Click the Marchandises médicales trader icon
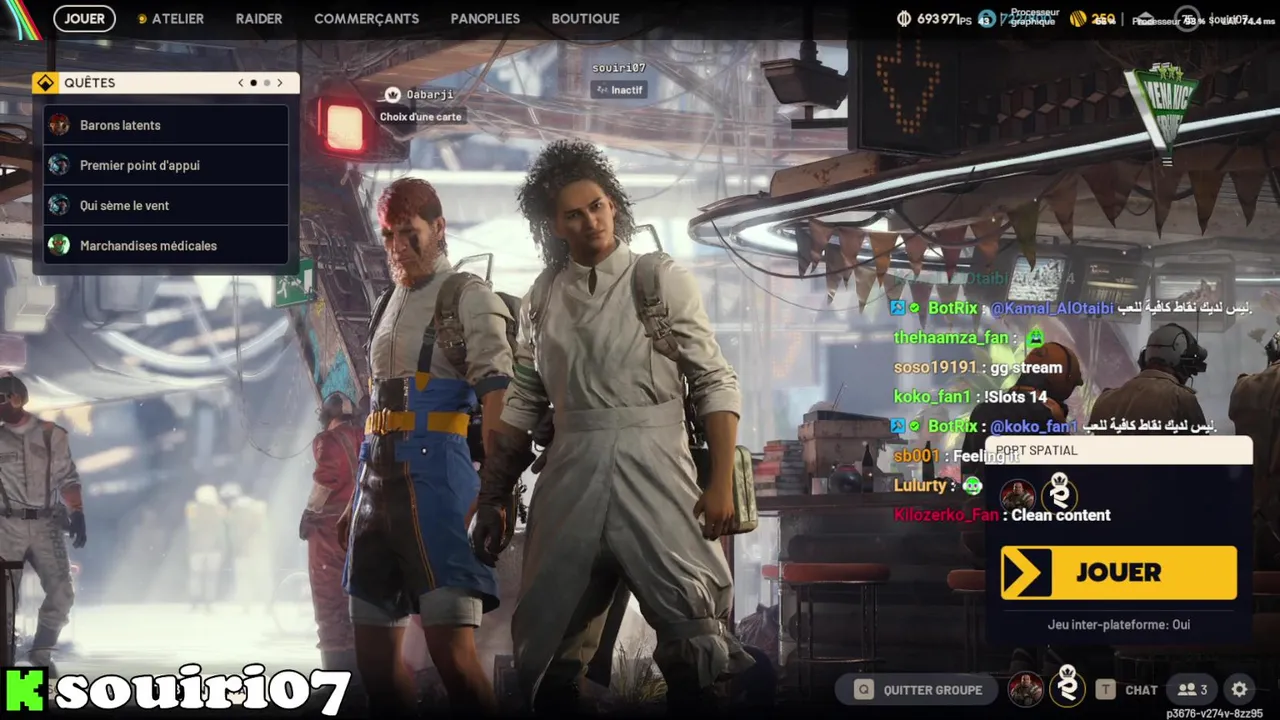This screenshot has height=720, width=1280. click(x=59, y=245)
